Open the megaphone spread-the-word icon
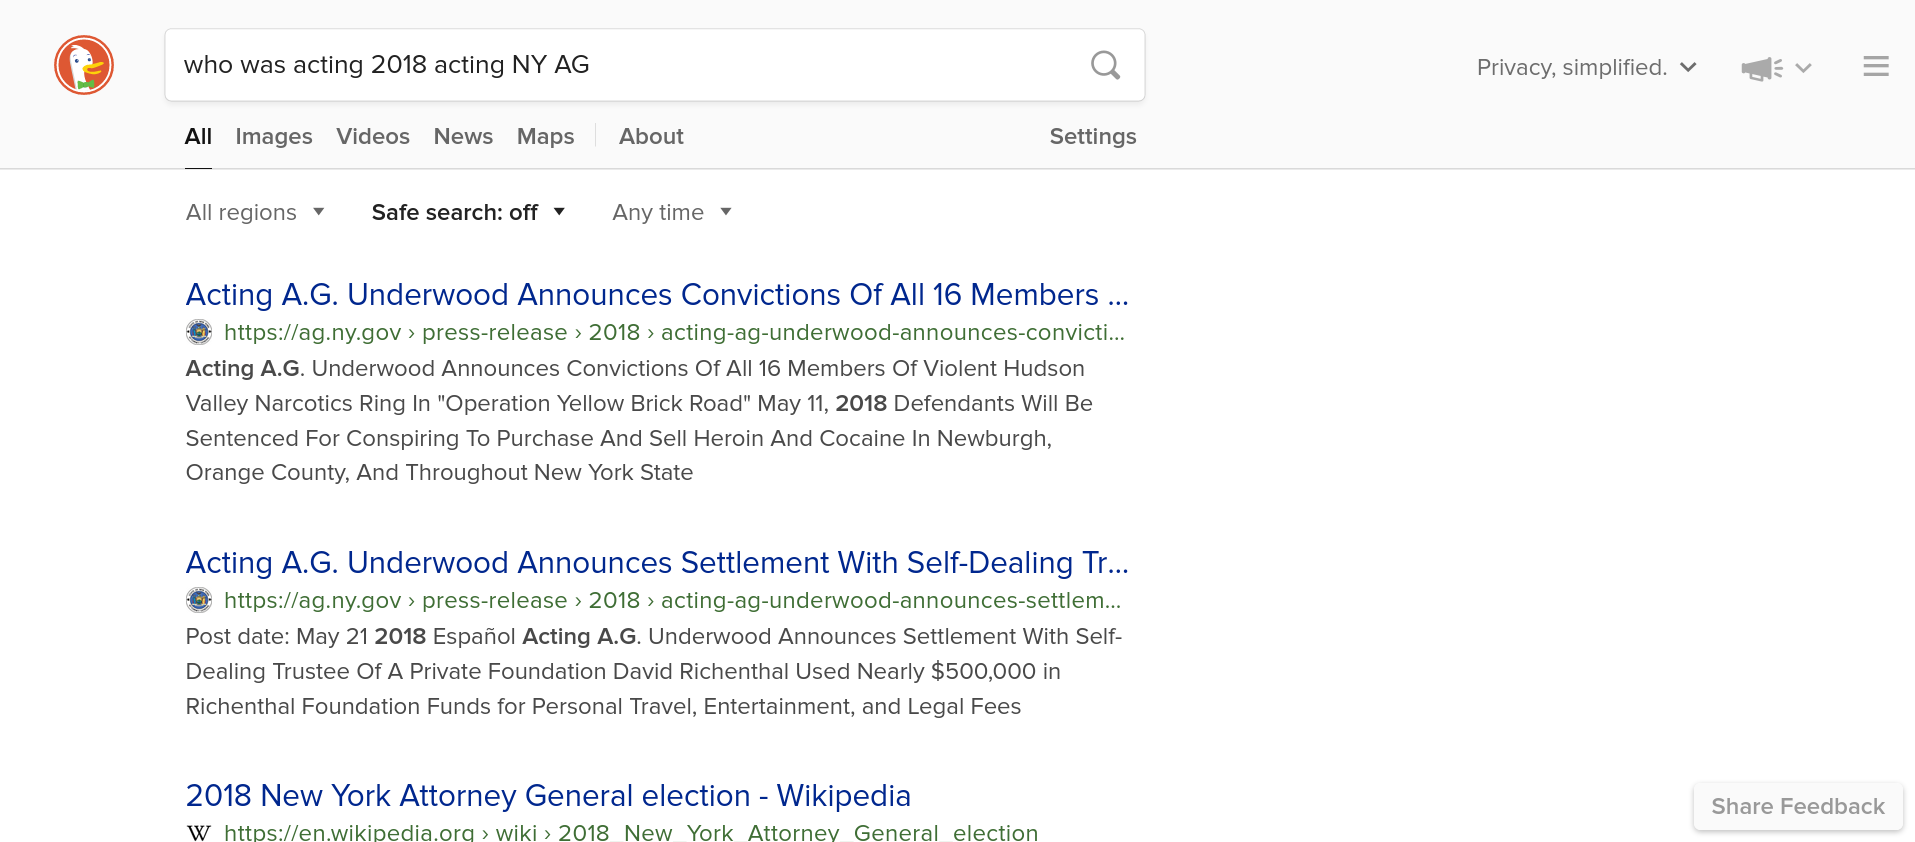Screen dimensions: 1915x842 [1761, 68]
